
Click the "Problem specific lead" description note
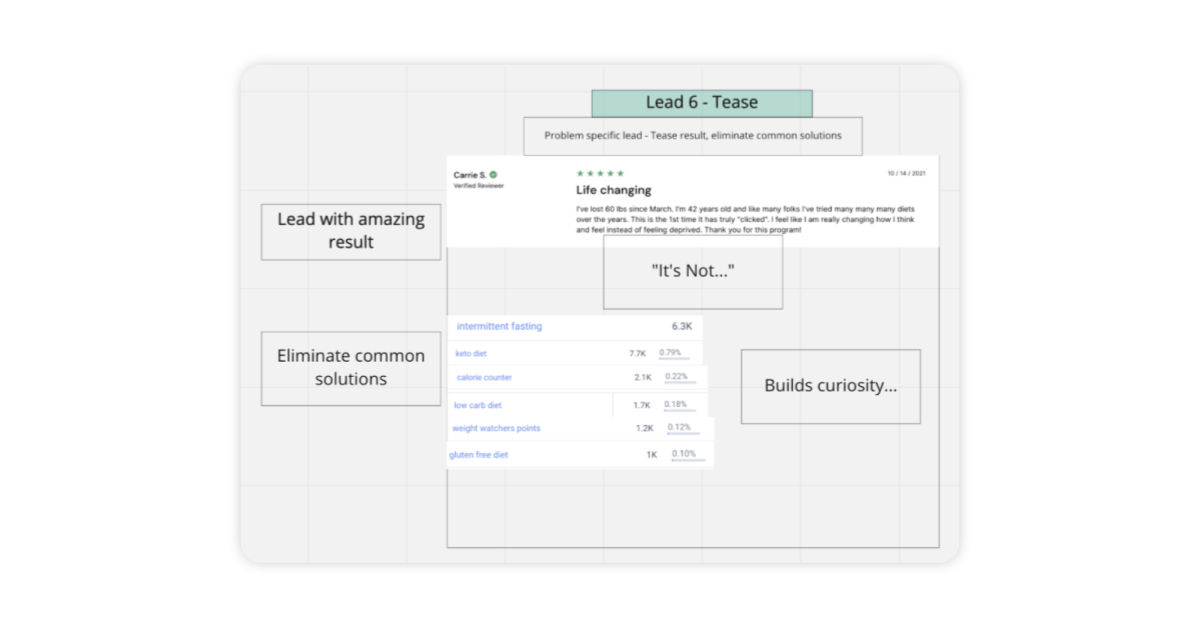pyautogui.click(x=692, y=136)
